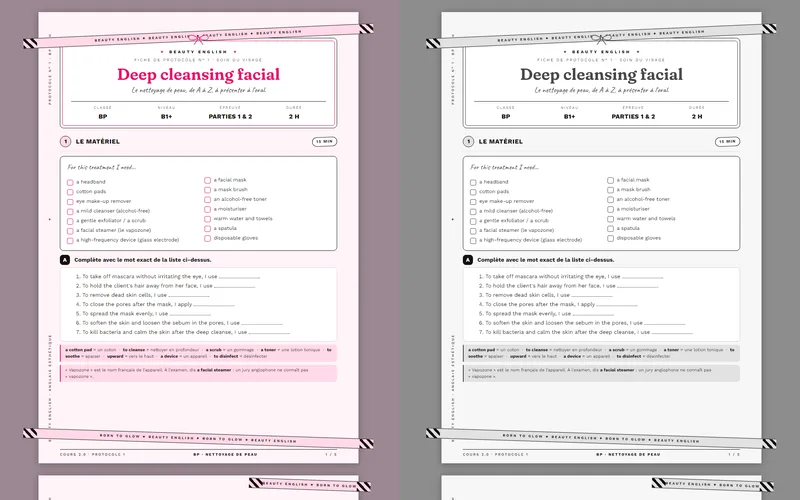The image size is (800, 500).
Task: Click circled number 1 beside gray 'LE MATÉRIEL'
Action: click(468, 141)
